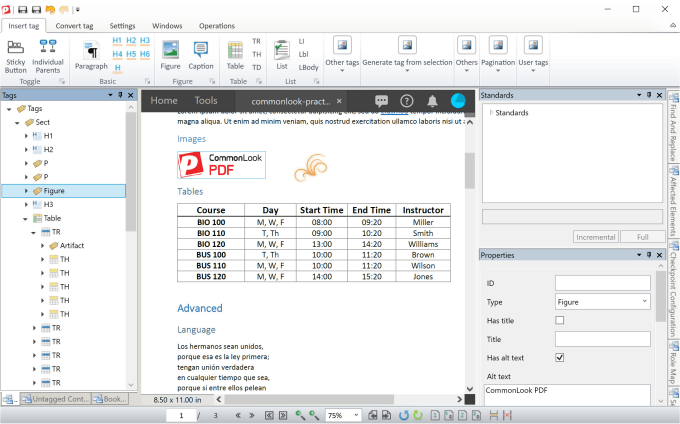Switch to the Convert tag ribbon tab

74,26
